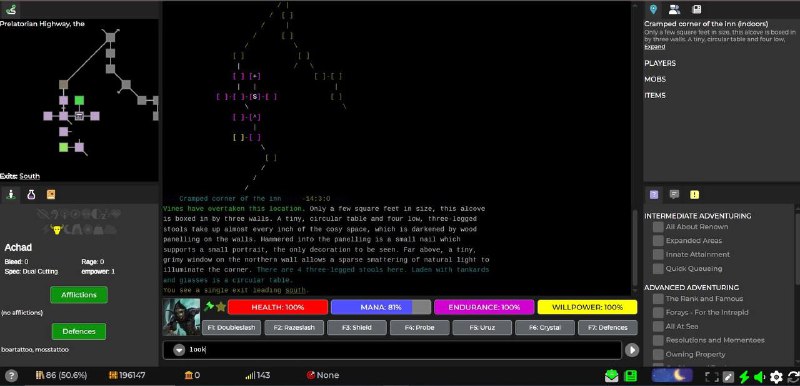
Task: Tick the Quick Queueing checkbox
Action: (658, 268)
